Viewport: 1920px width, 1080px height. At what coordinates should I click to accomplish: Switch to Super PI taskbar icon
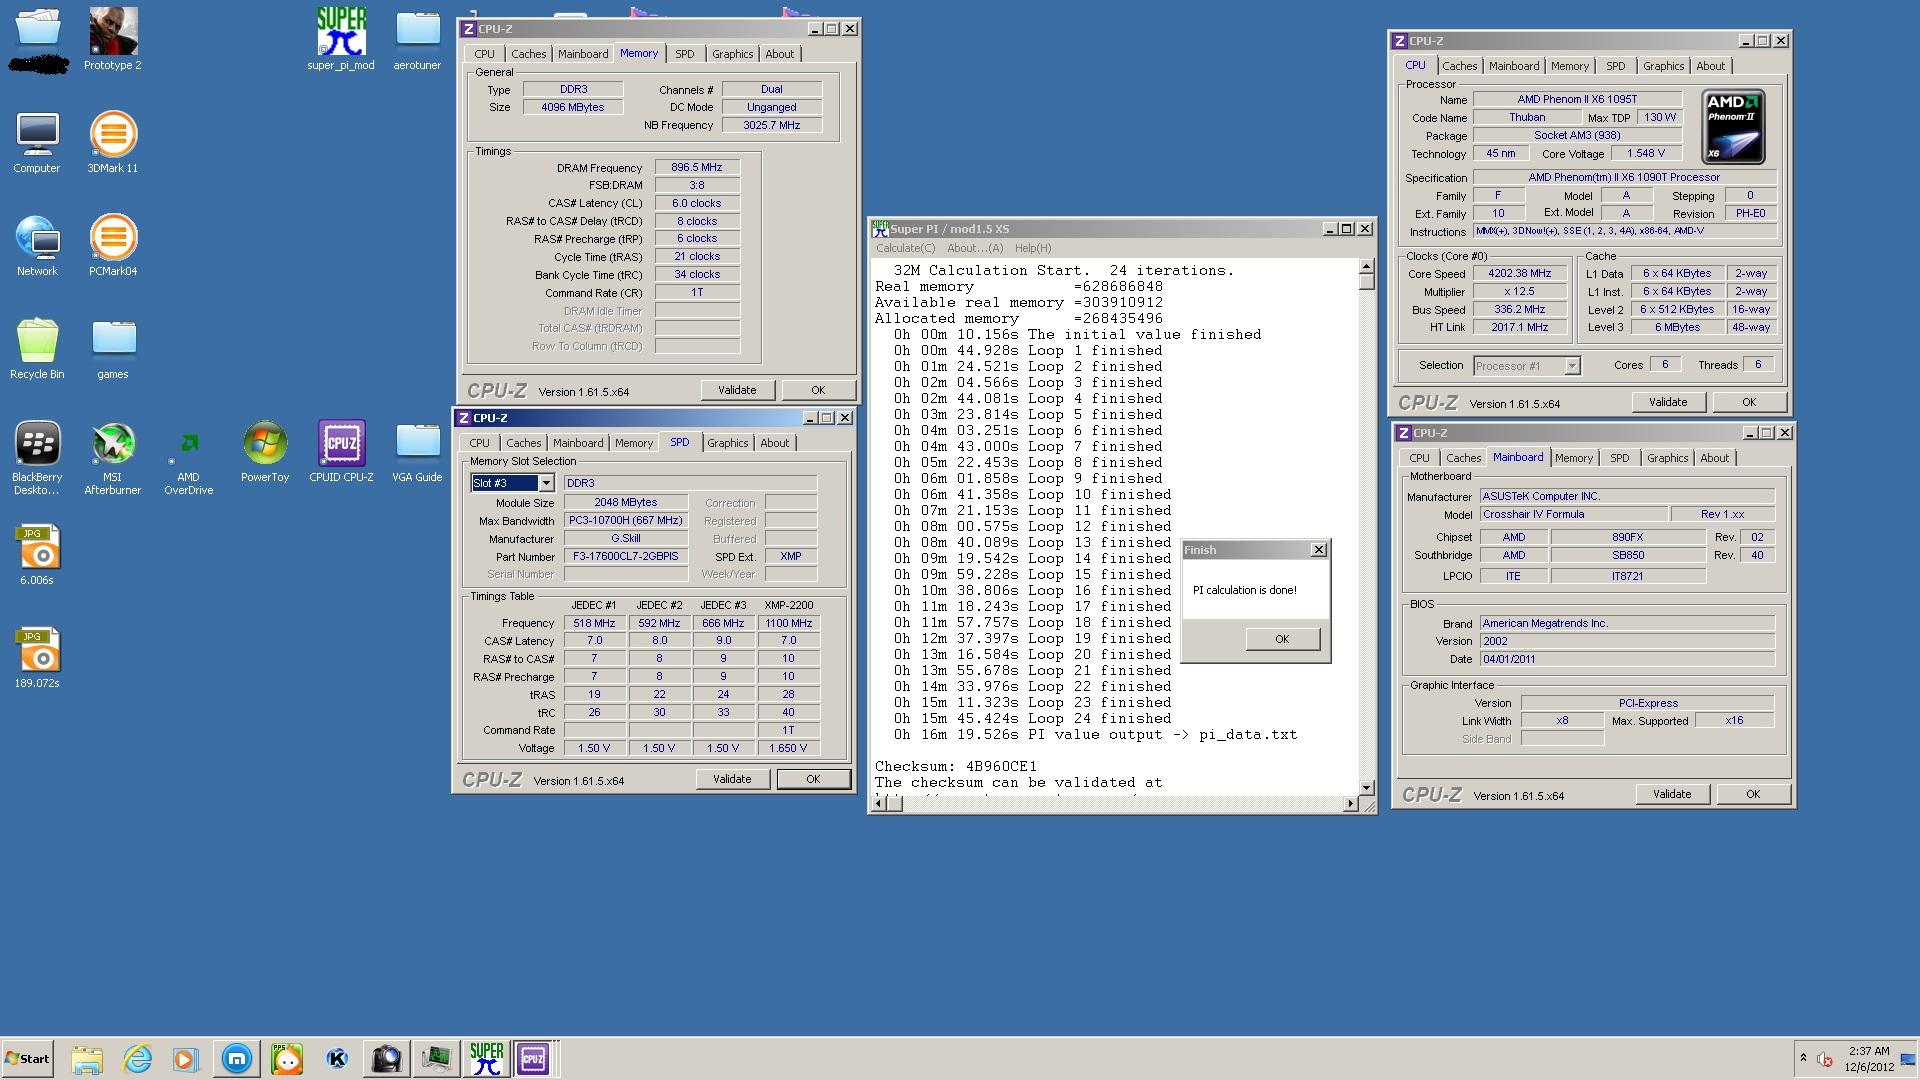click(x=486, y=1059)
